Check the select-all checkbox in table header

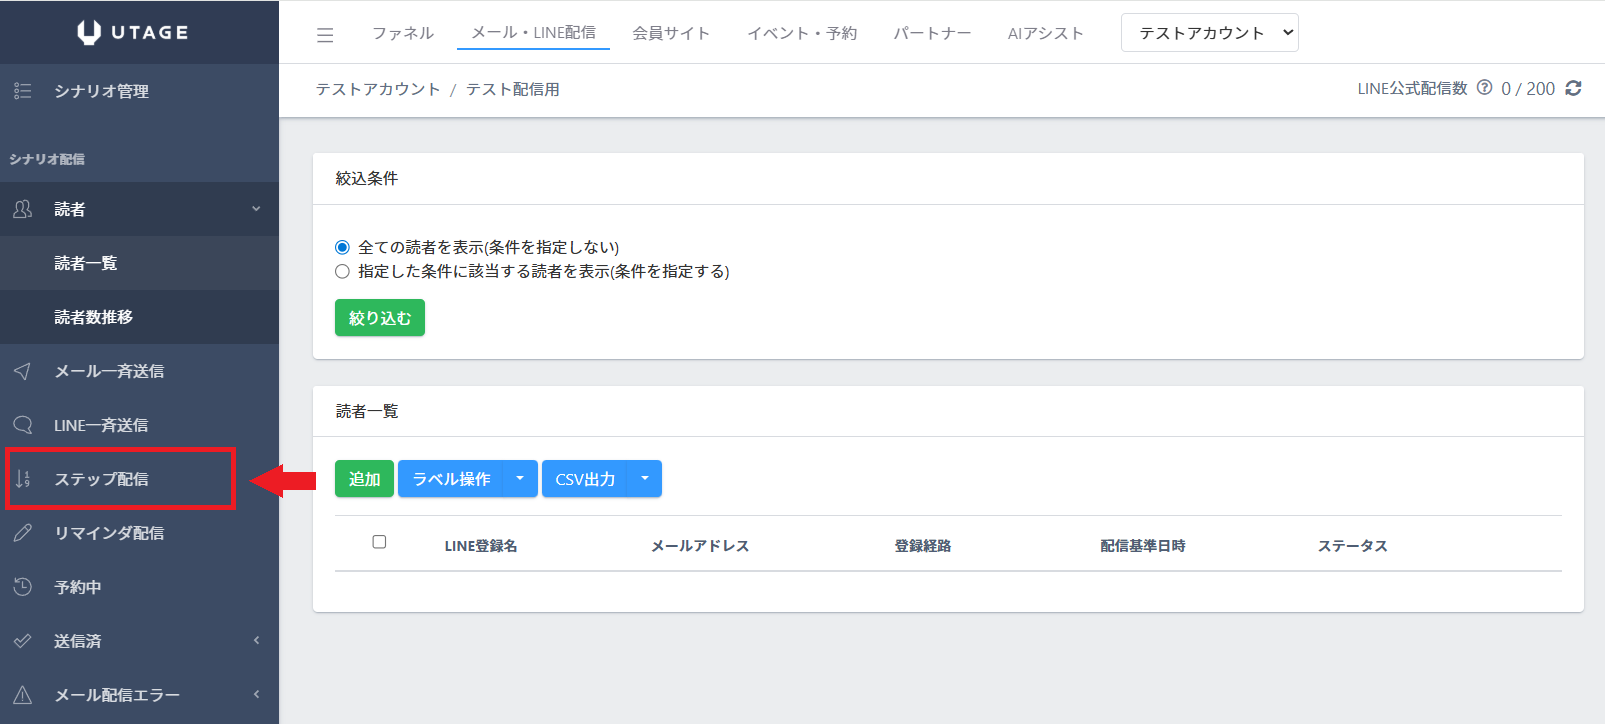(379, 542)
